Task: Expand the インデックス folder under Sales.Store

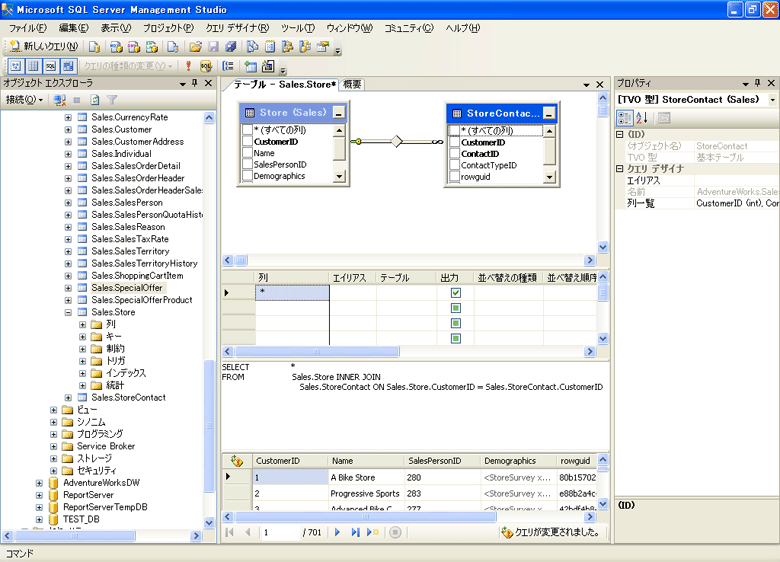Action: [83, 374]
